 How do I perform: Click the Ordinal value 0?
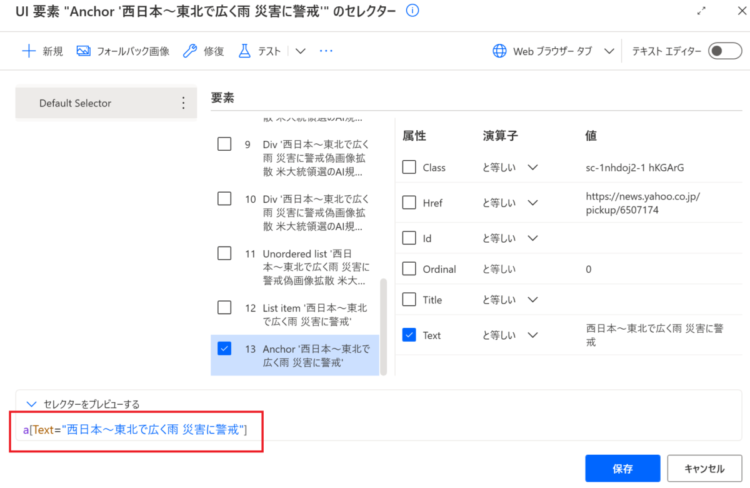coord(588,269)
